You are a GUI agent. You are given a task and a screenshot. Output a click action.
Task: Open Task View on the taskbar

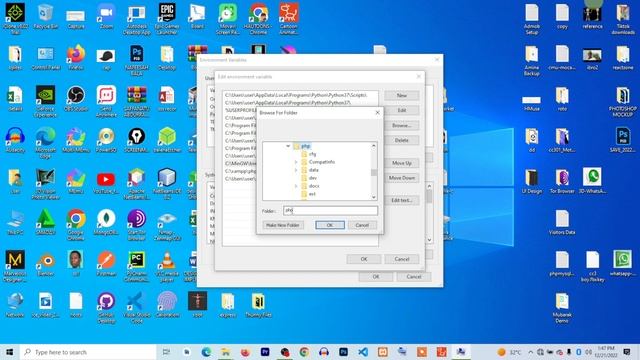tap(167, 352)
